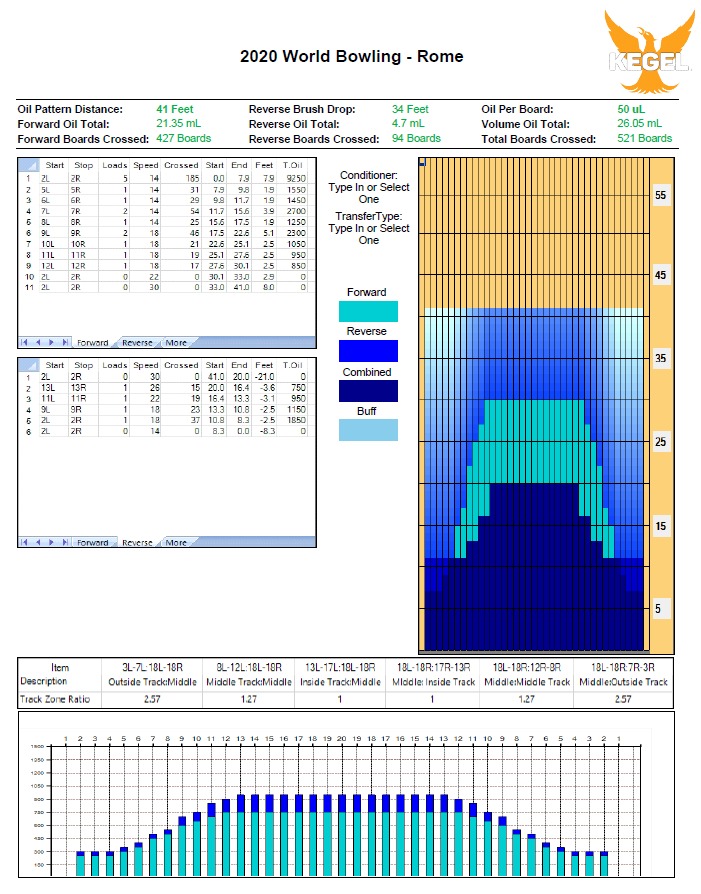Click previous sheet arrow in upper table
Screen dimensions: 701x894
39,342
